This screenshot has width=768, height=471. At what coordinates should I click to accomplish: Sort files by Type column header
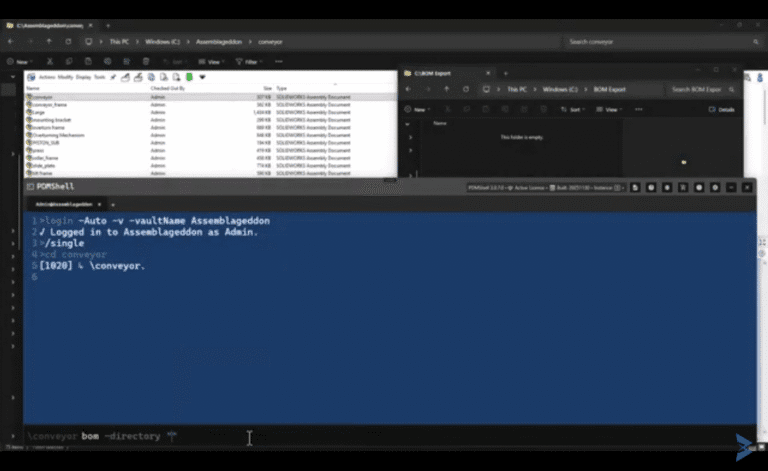tap(282, 89)
